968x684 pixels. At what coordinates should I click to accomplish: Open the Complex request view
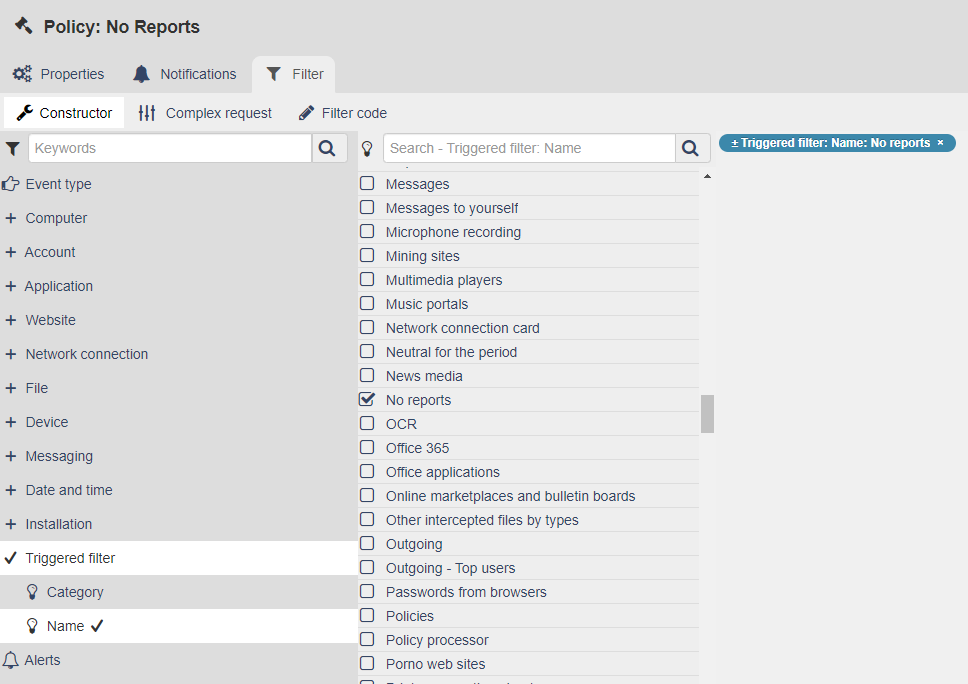coord(205,113)
